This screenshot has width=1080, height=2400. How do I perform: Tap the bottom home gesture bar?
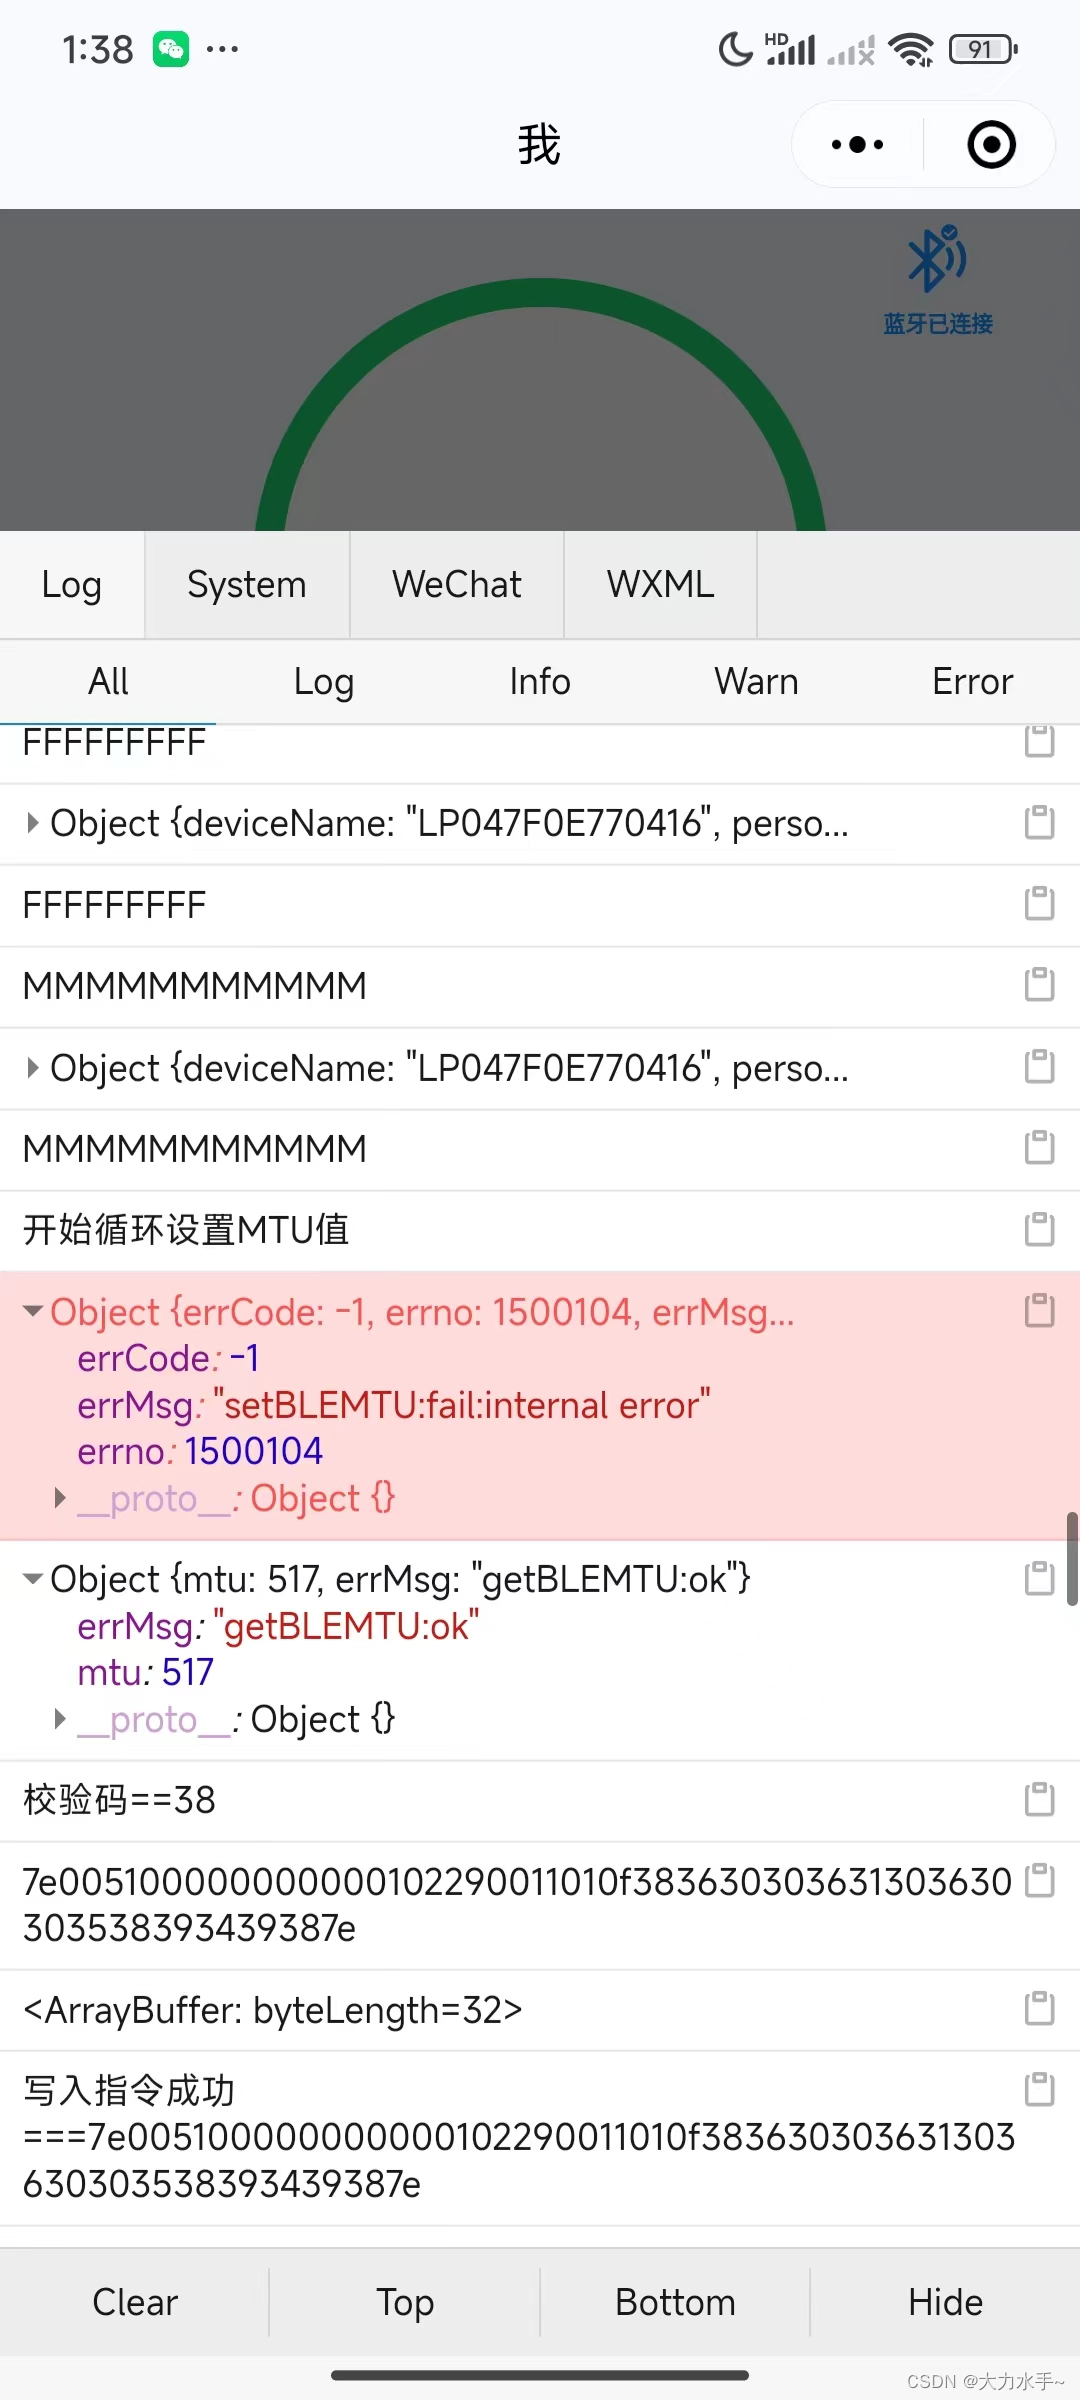(540, 2375)
